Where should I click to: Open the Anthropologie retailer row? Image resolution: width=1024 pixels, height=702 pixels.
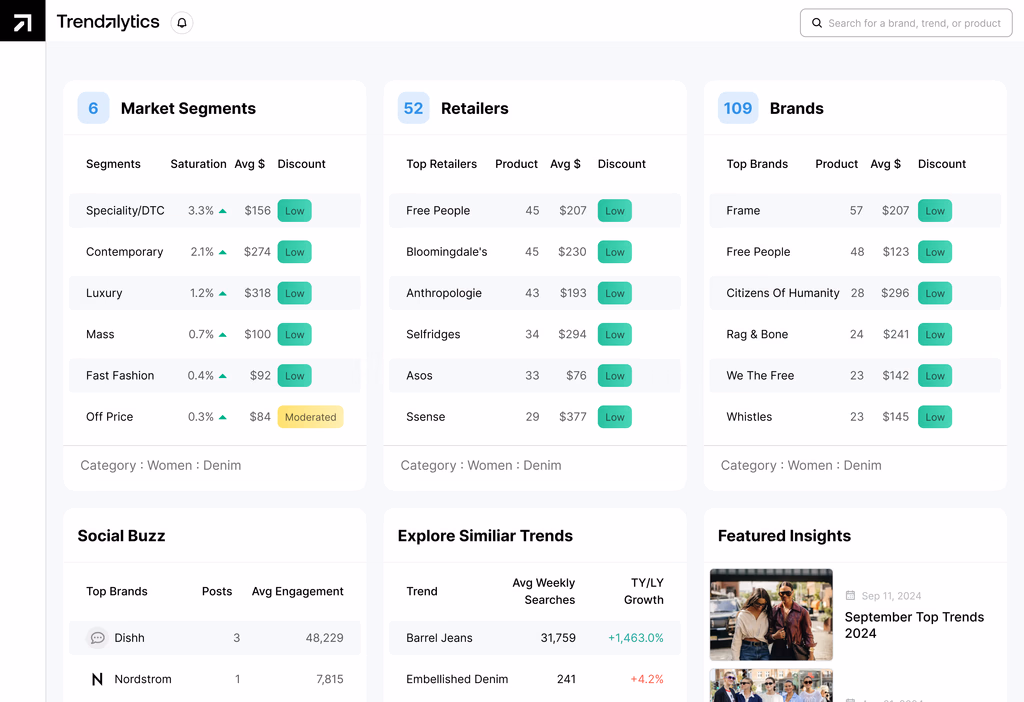click(x=534, y=293)
